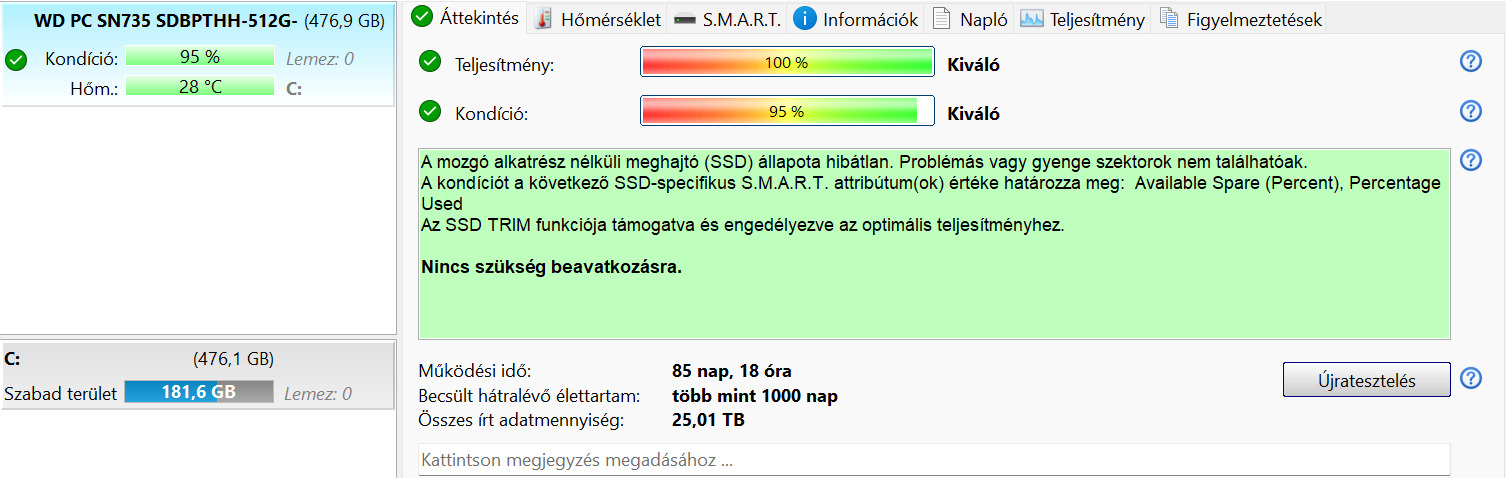Click the green checkmark next to Teljesítmény

click(x=430, y=63)
